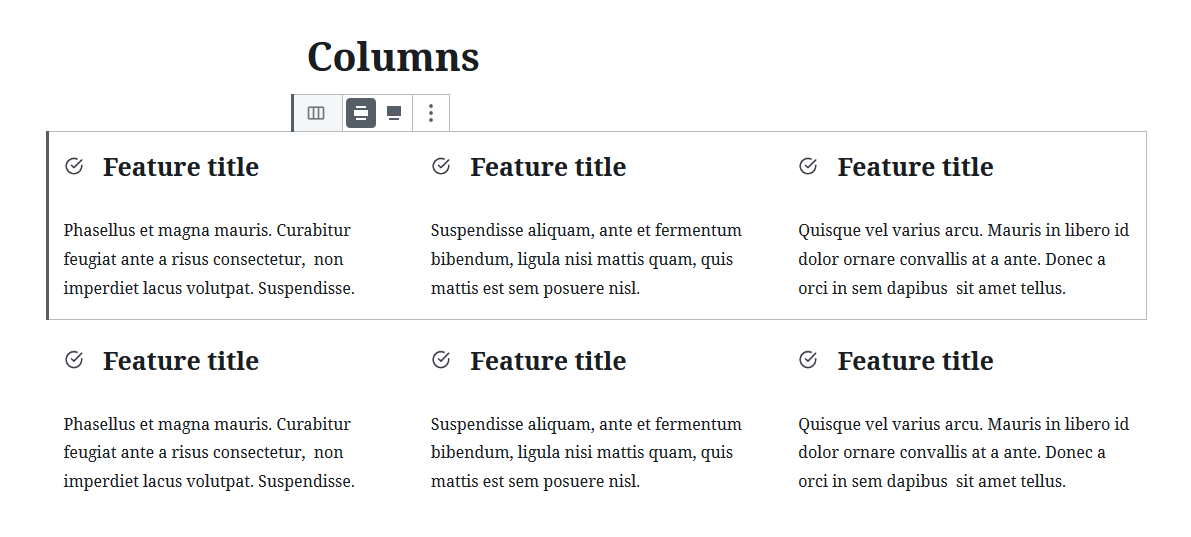
Task: Click the Columns page title
Action: 393,57
